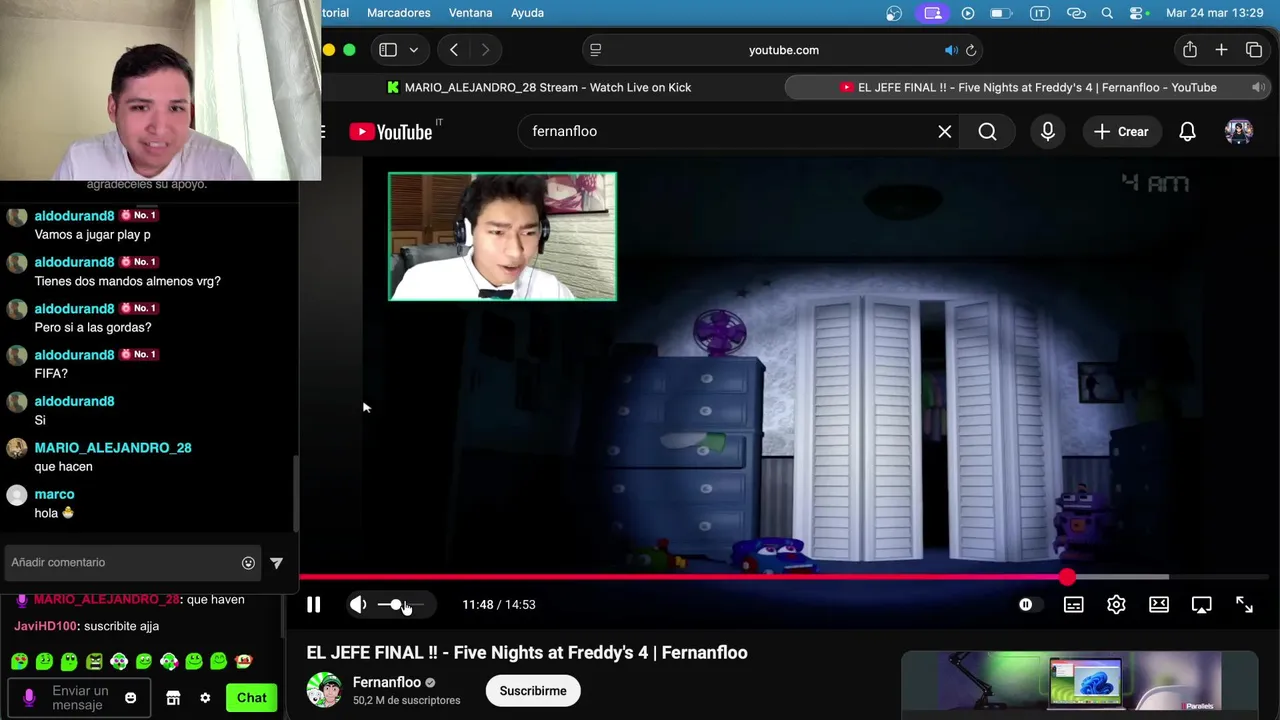
Task: Click the red progress bar scrubber knob
Action: tap(1067, 577)
